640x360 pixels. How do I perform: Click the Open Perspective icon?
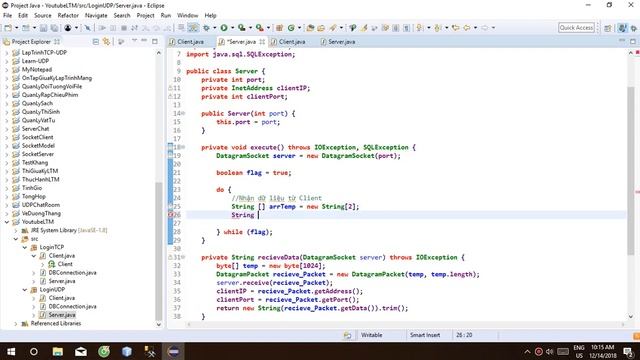click(608, 28)
